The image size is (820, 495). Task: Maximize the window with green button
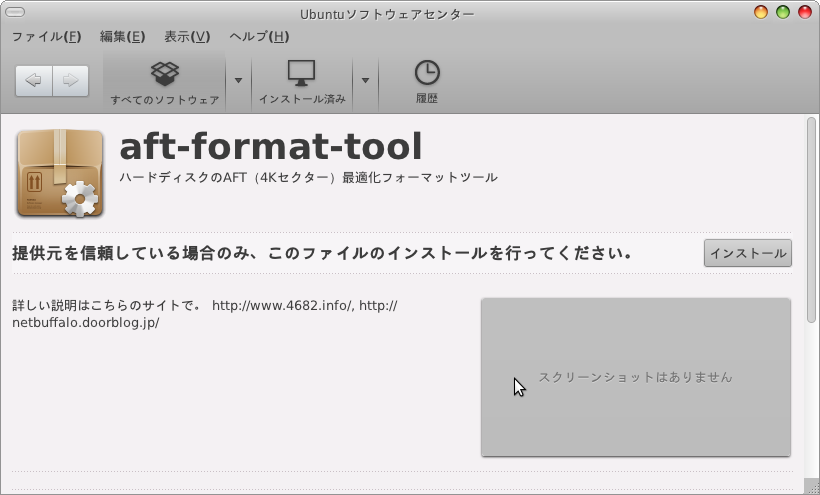tap(783, 12)
